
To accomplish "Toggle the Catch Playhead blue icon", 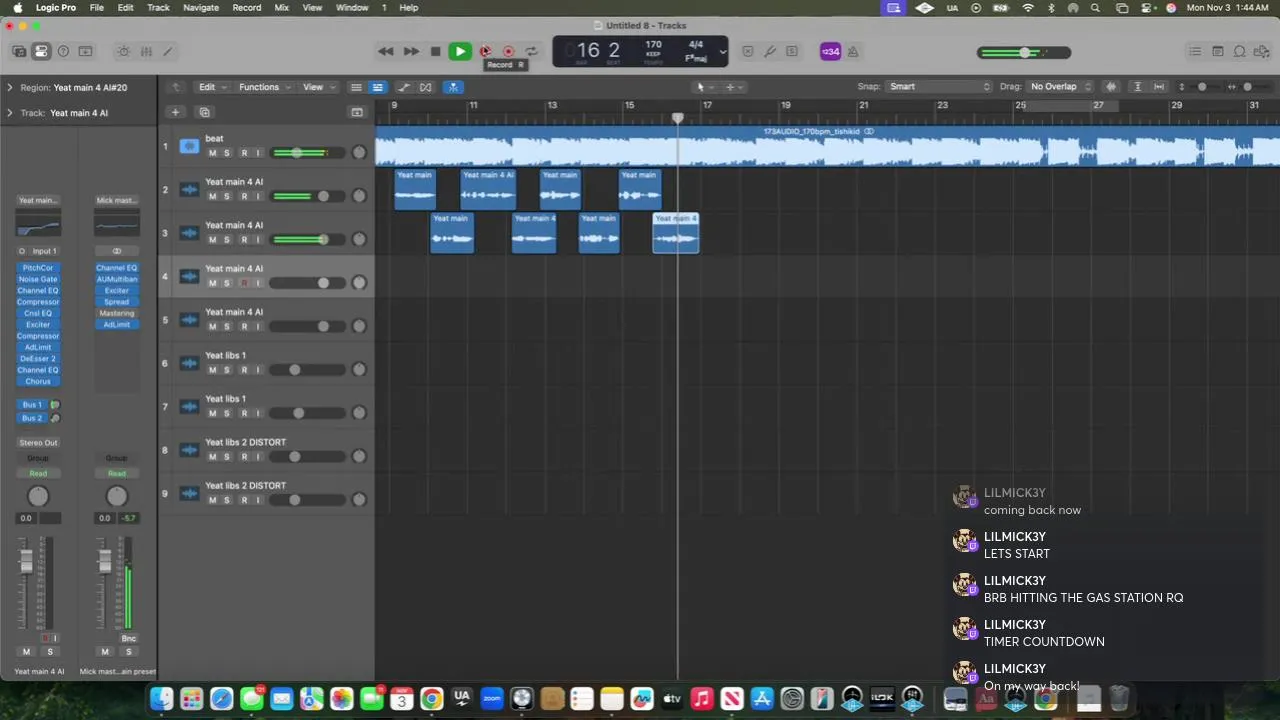I will (453, 87).
